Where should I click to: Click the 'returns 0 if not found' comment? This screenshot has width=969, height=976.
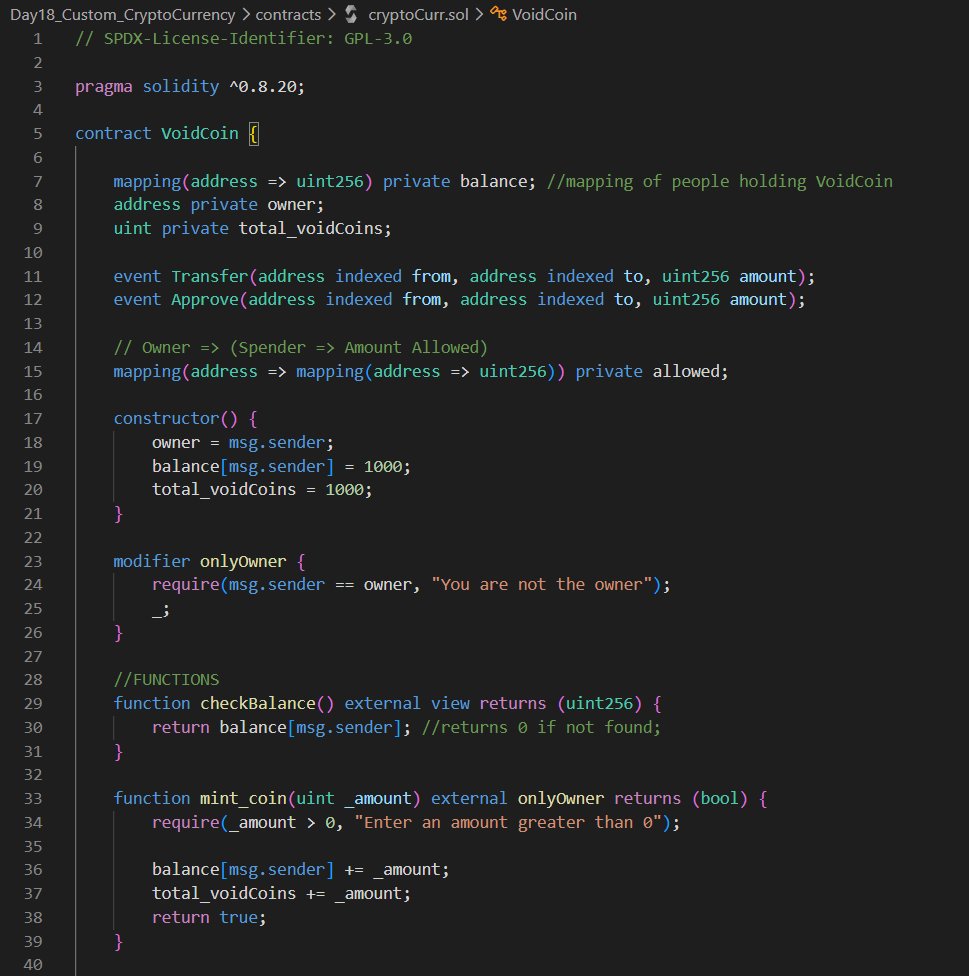pos(541,728)
